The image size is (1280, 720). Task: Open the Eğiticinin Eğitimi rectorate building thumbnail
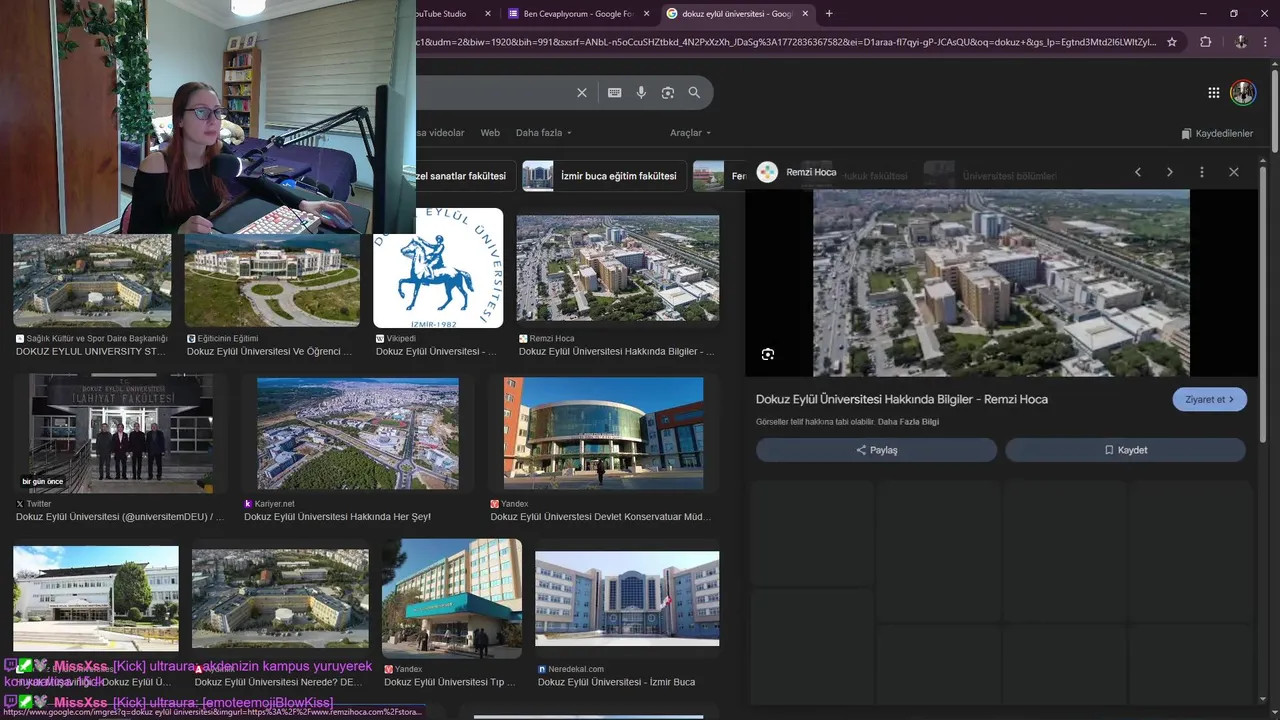click(x=272, y=279)
